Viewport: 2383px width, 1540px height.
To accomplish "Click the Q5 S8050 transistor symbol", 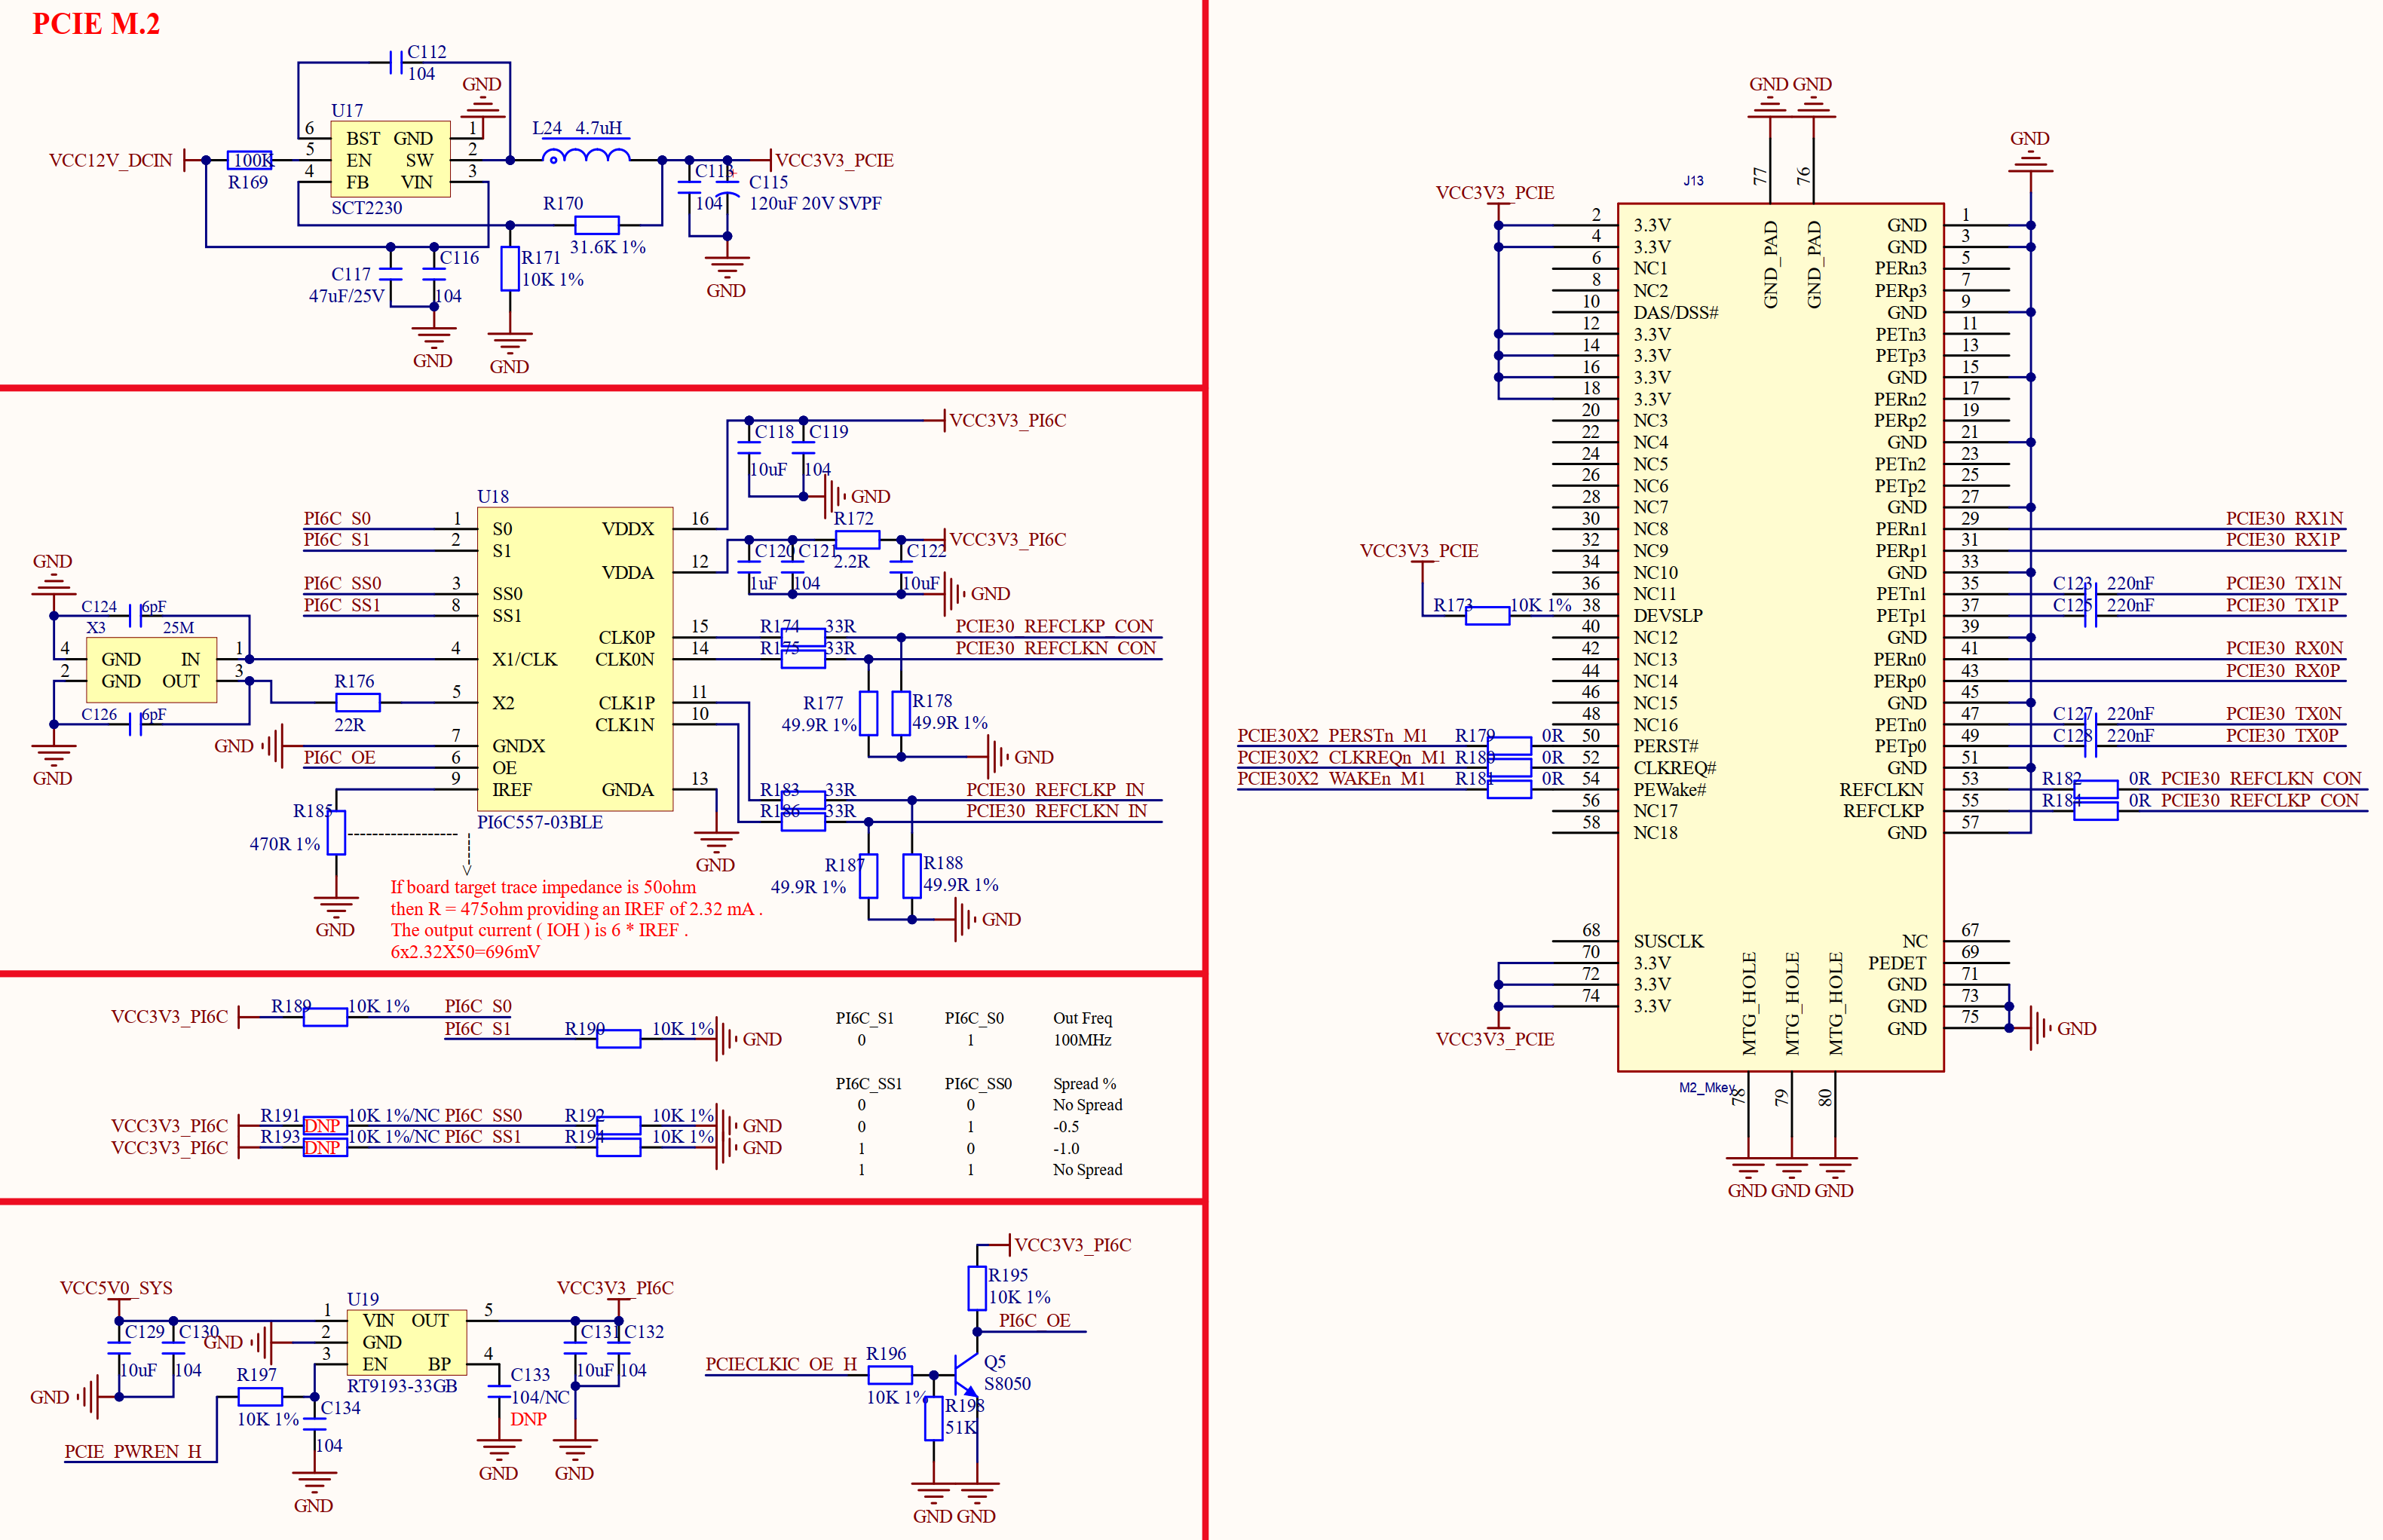I will point(965,1375).
